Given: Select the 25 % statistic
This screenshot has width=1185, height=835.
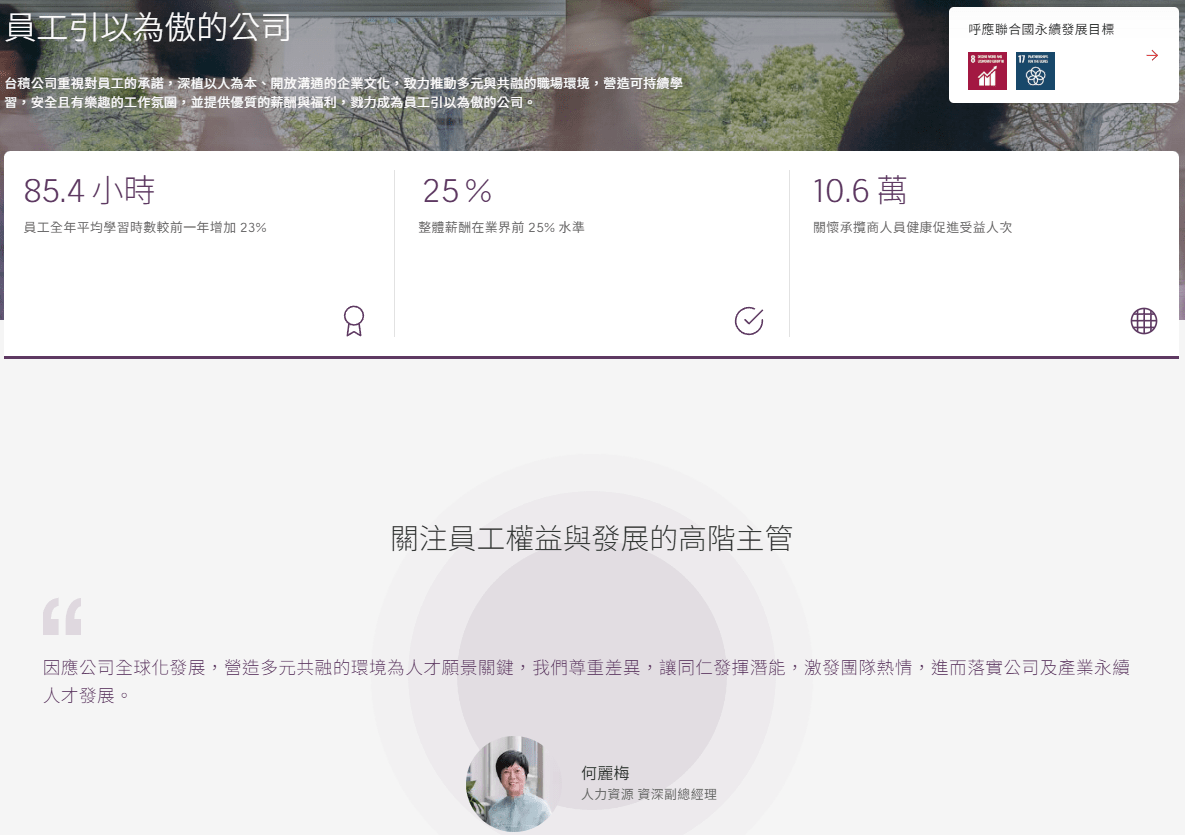Looking at the screenshot, I should pos(456,190).
